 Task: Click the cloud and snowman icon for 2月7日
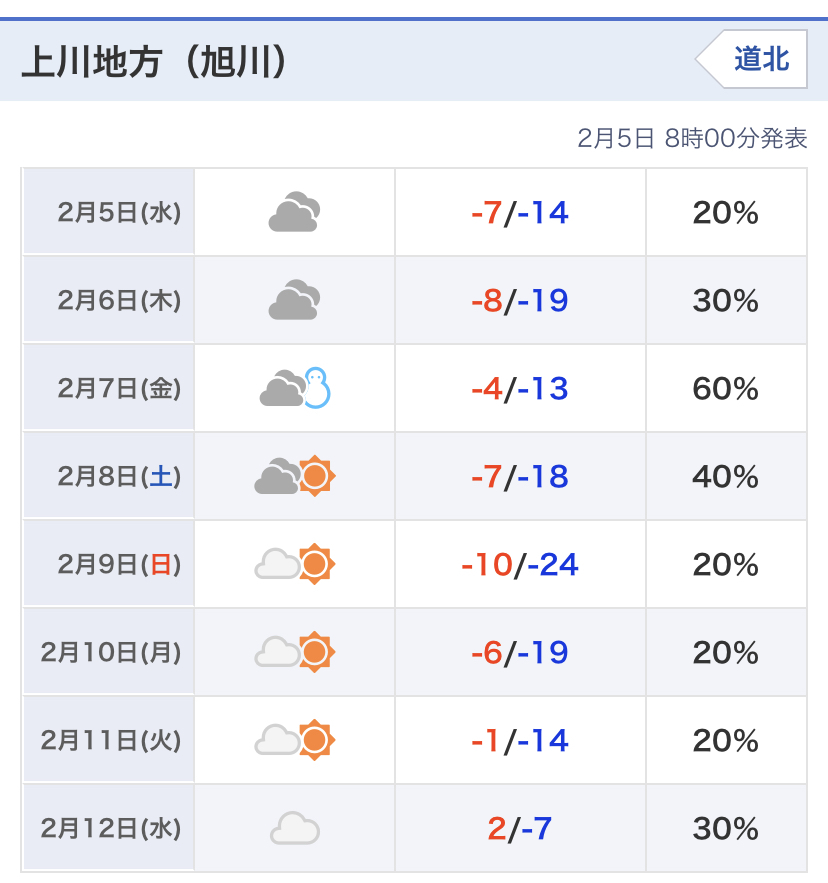point(295,388)
